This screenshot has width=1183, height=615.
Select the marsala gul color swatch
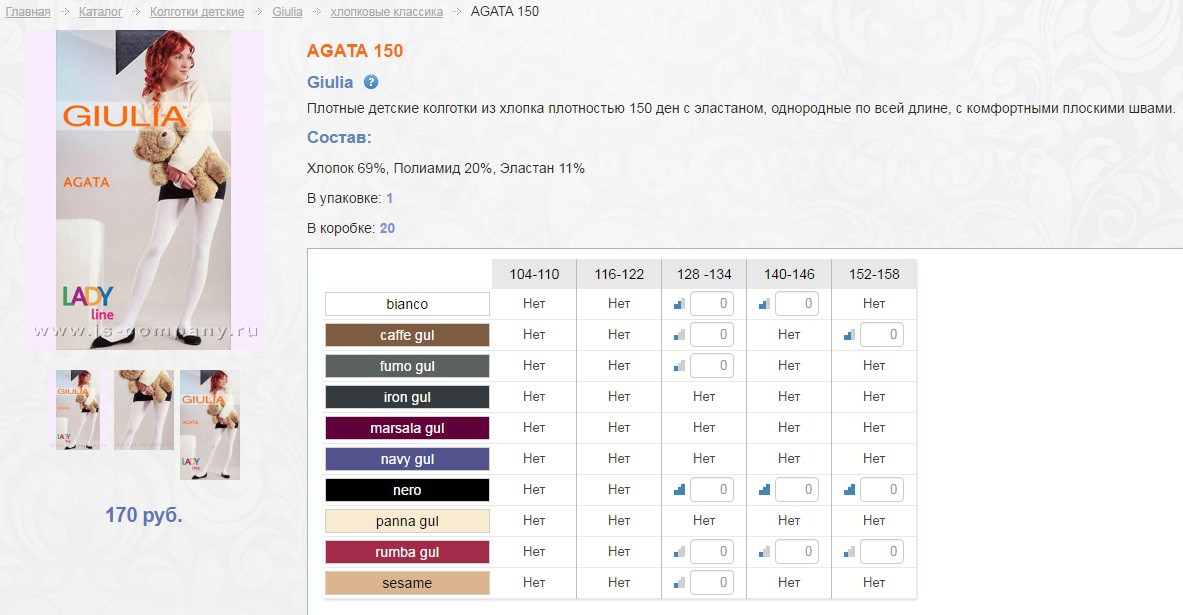pos(407,428)
